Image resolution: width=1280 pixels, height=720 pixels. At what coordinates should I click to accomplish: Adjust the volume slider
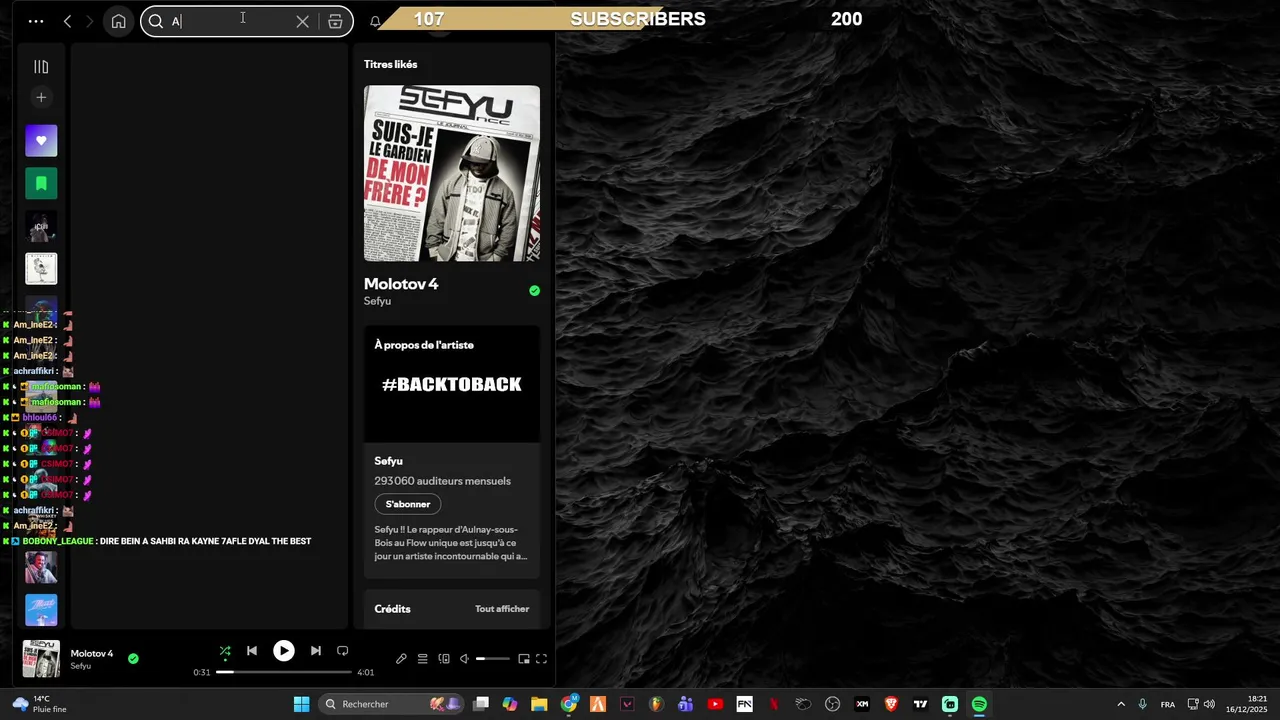click(493, 659)
